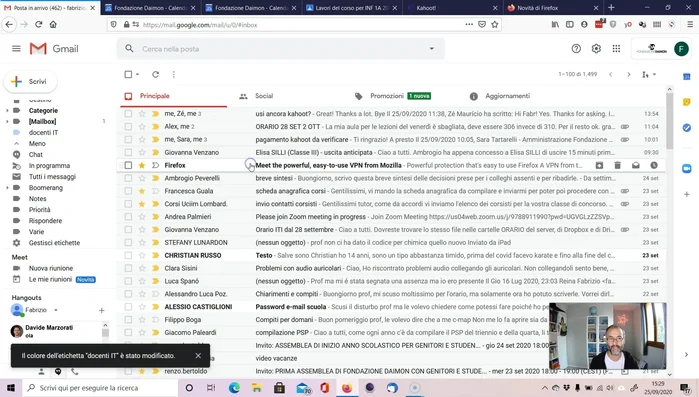
Task: Open docenti IT label
Action: 43,132
